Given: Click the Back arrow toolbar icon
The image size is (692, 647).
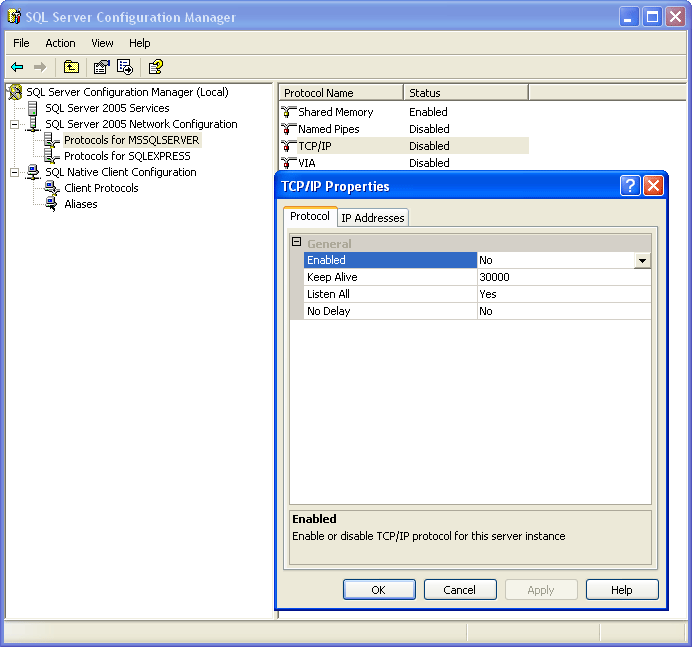Looking at the screenshot, I should click(x=17, y=67).
